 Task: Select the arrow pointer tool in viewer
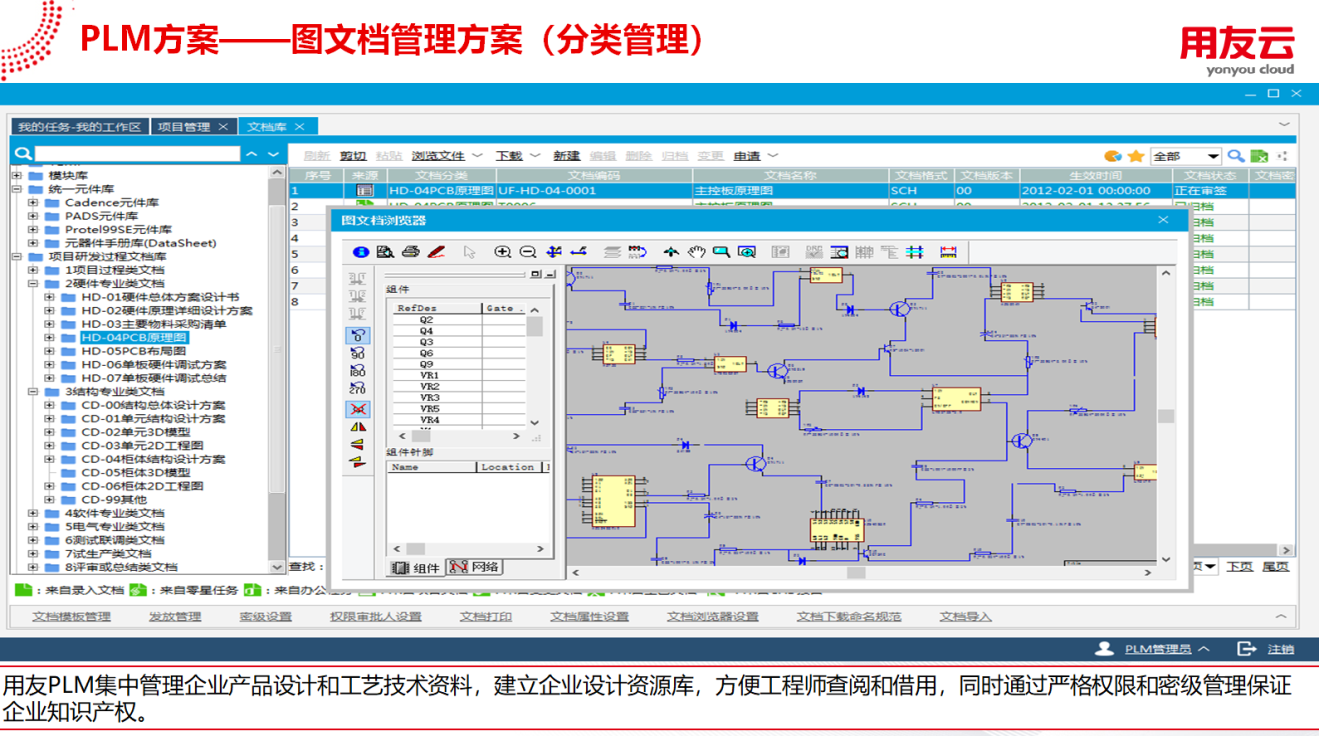(469, 253)
